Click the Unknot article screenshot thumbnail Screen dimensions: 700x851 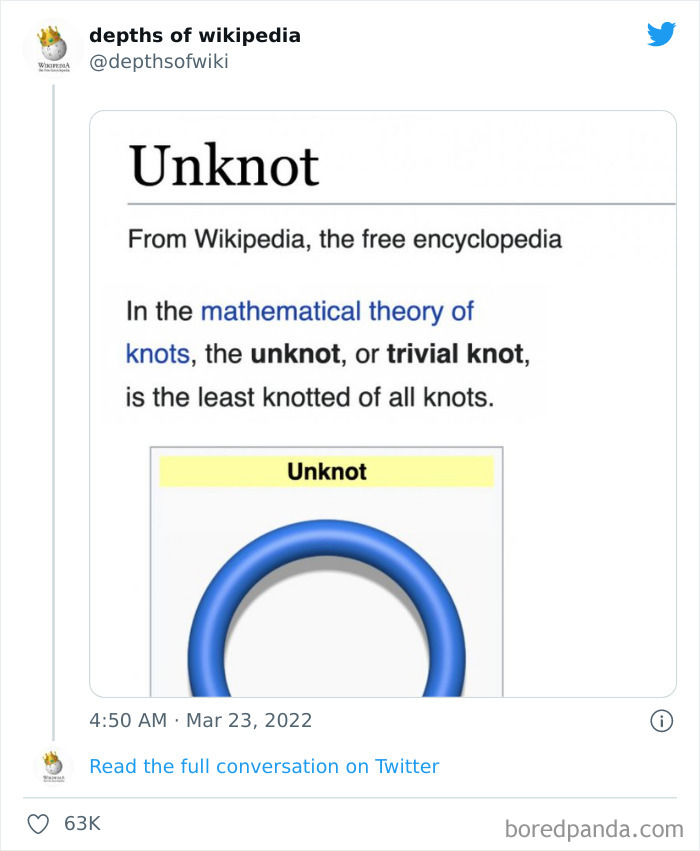point(380,400)
